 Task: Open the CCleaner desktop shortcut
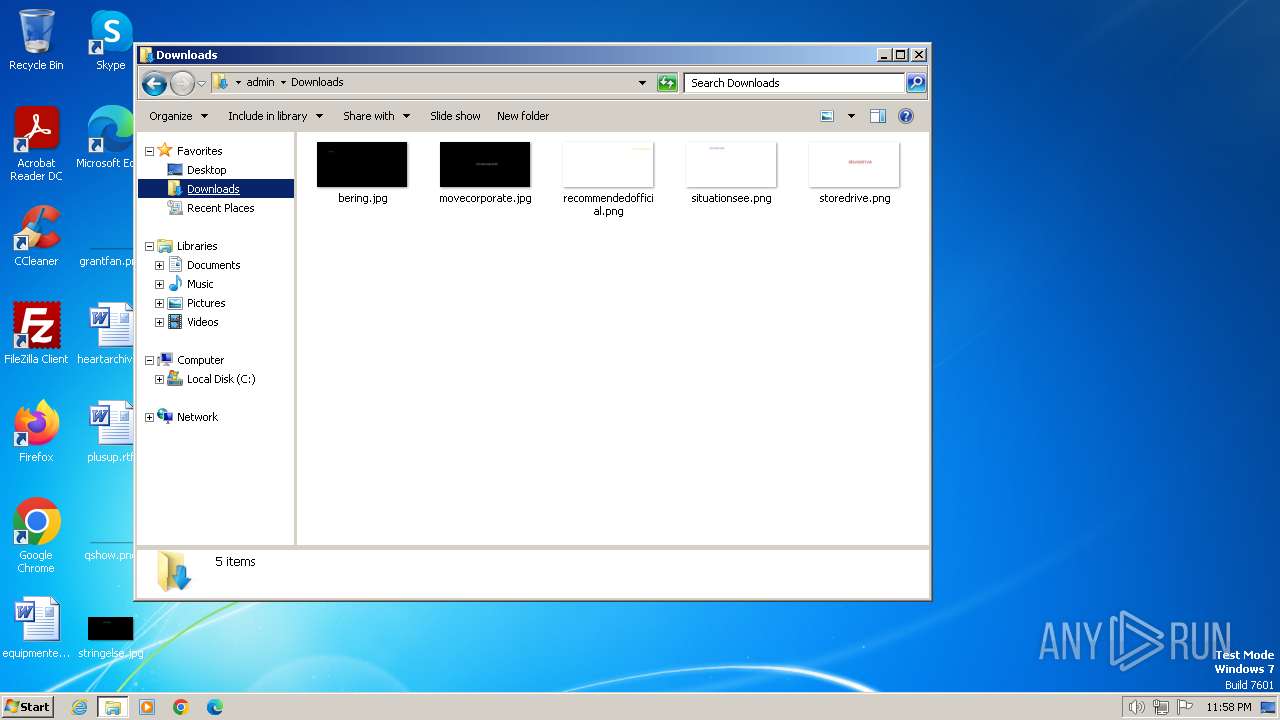[36, 236]
